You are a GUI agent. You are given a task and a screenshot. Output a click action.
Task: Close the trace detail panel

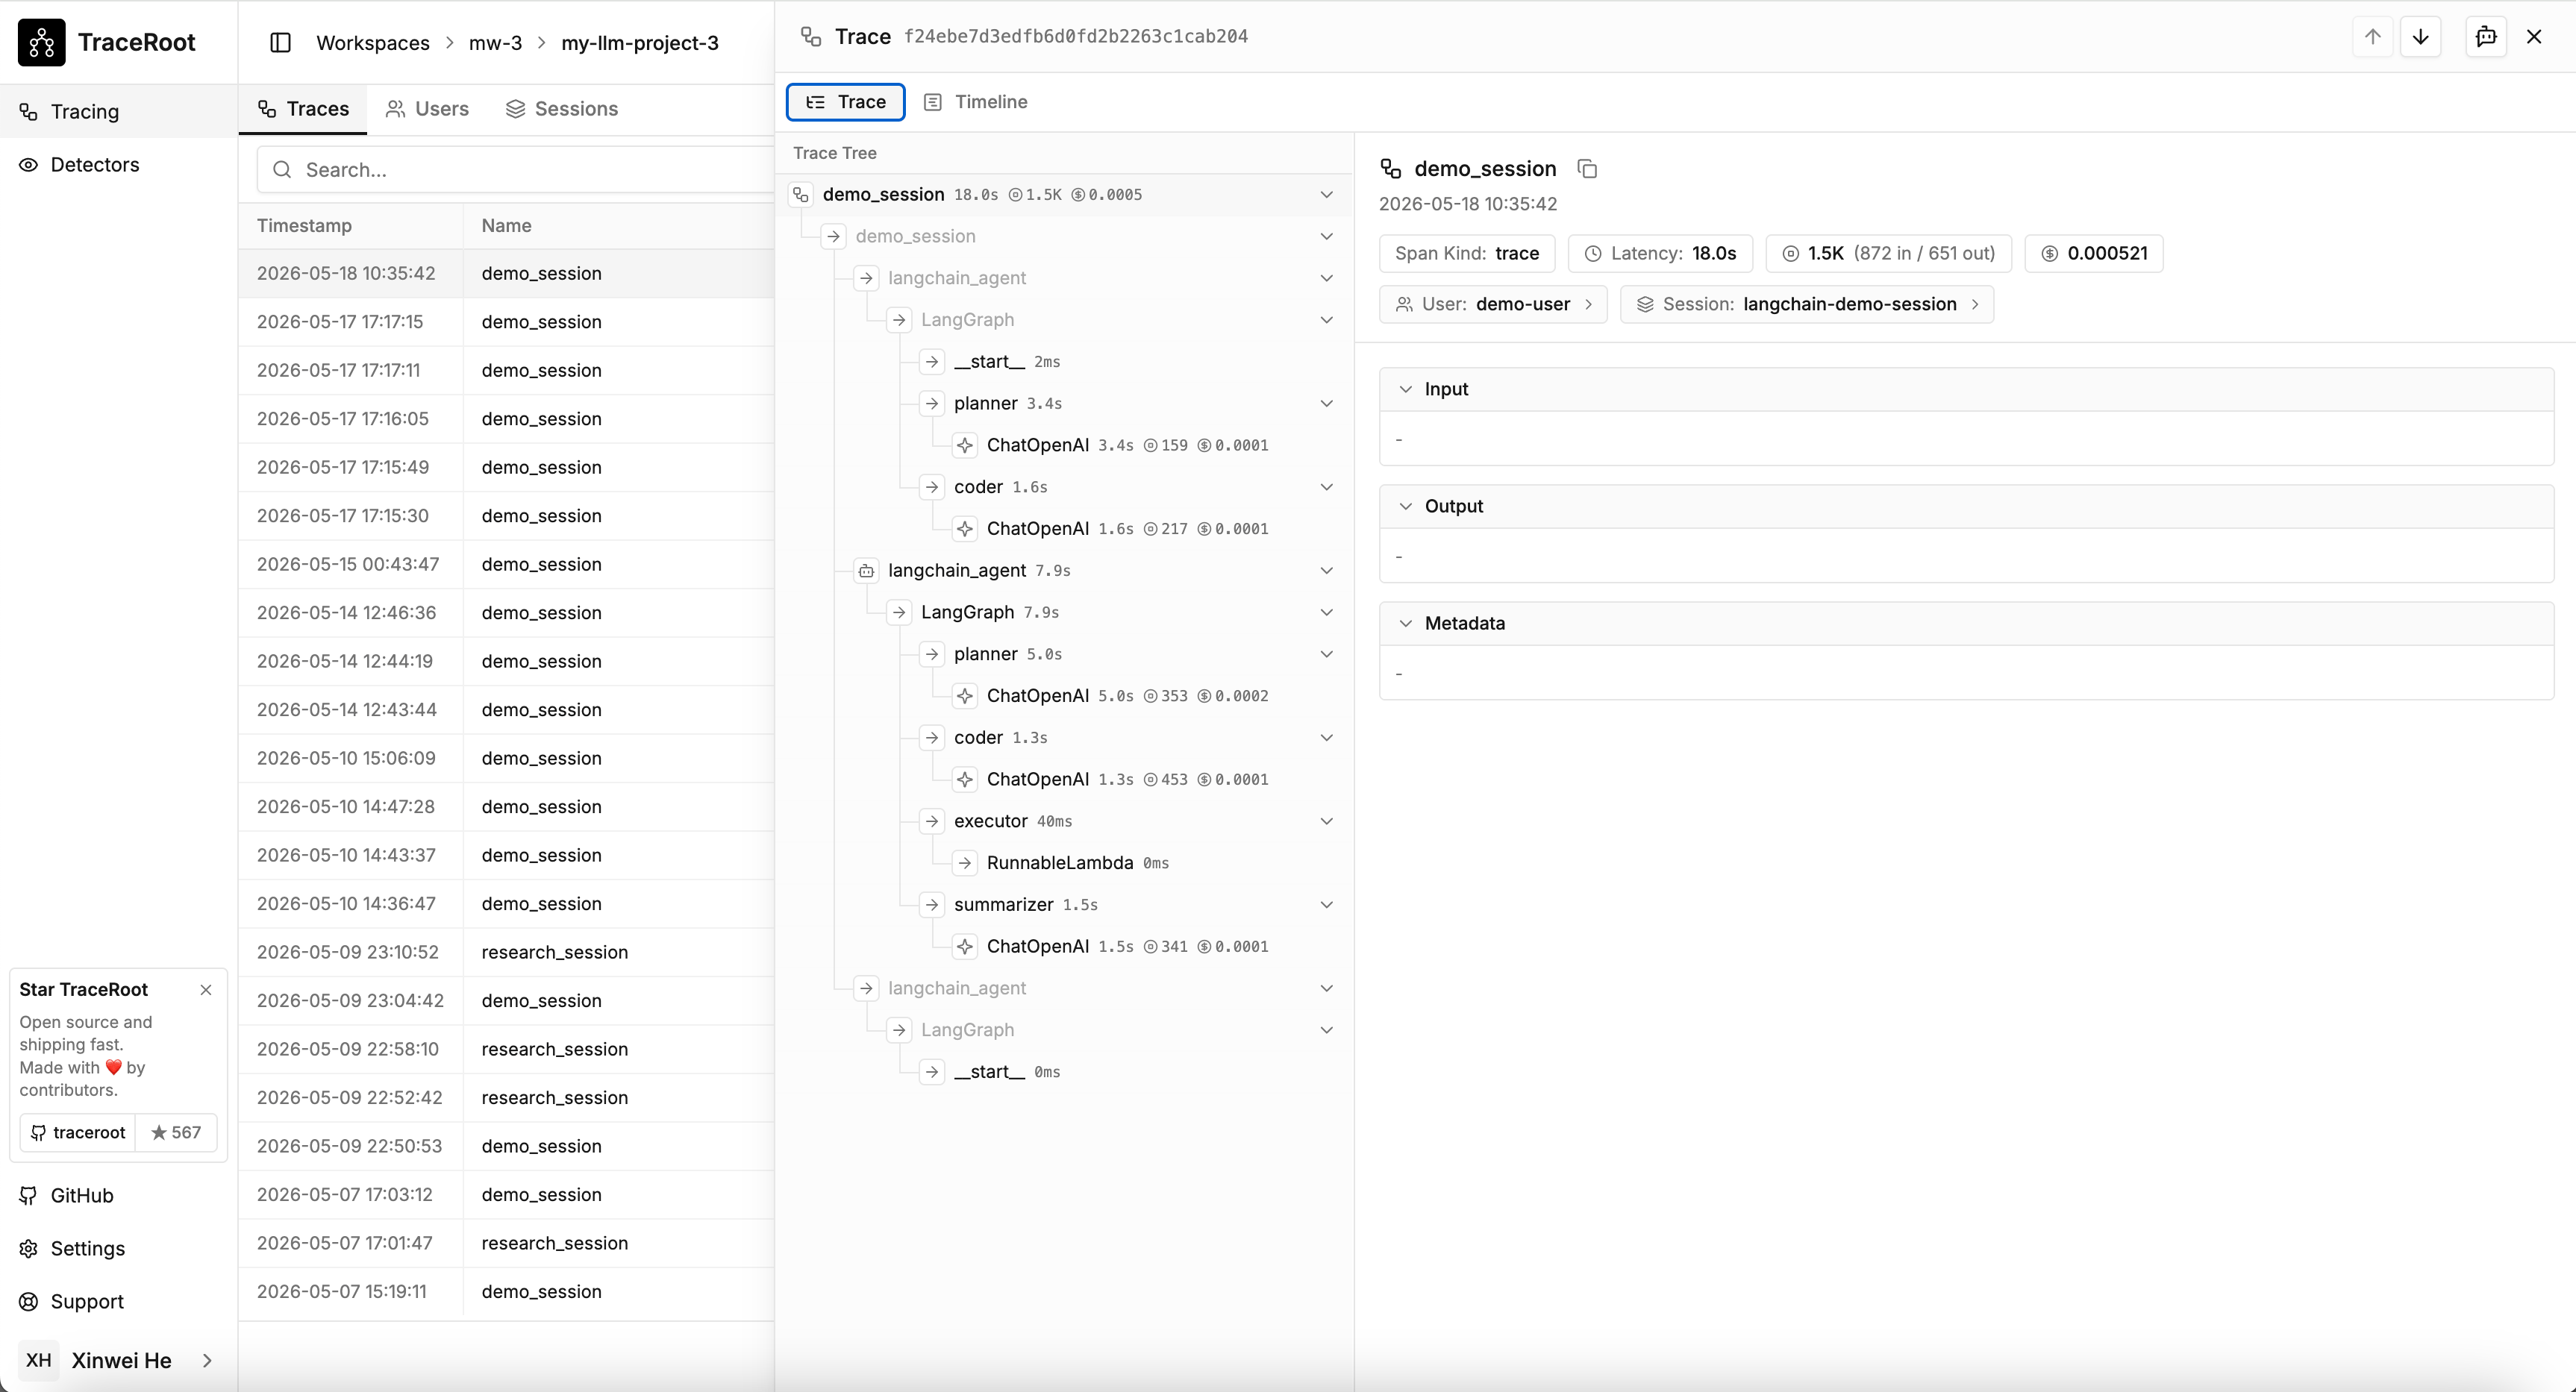(x=2534, y=37)
